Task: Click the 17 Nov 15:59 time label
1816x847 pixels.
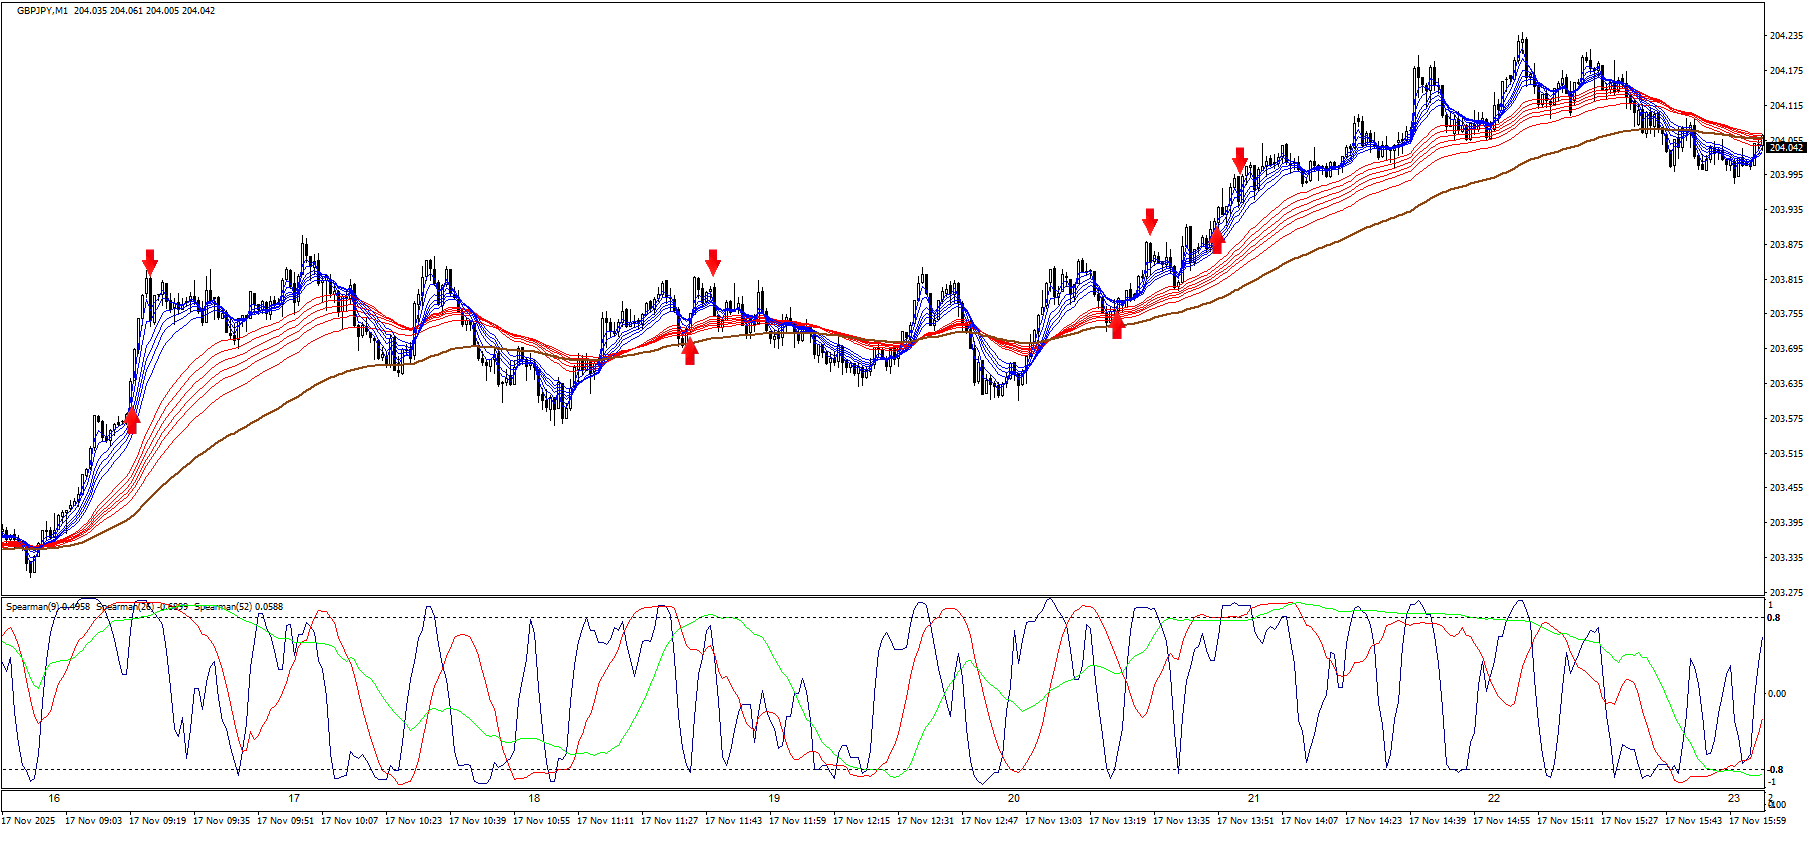Action: pyautogui.click(x=1757, y=821)
